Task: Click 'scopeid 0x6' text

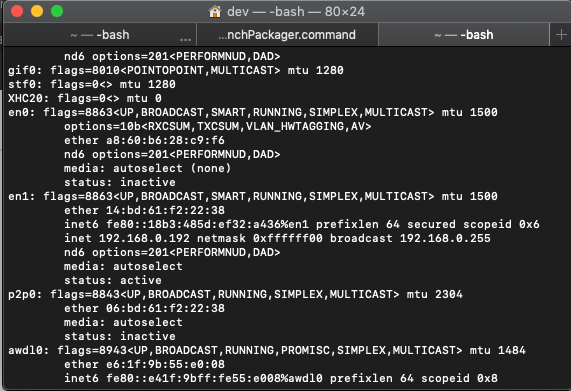Action: (x=501, y=224)
